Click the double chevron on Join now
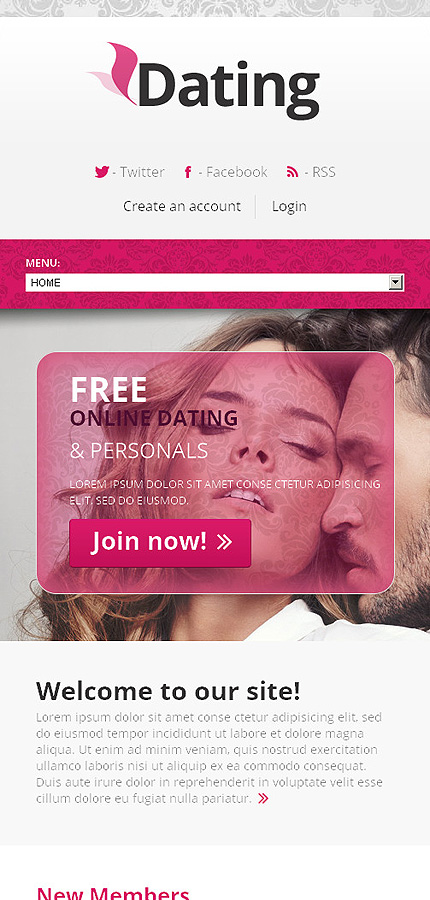The image size is (430, 900). click(224, 542)
